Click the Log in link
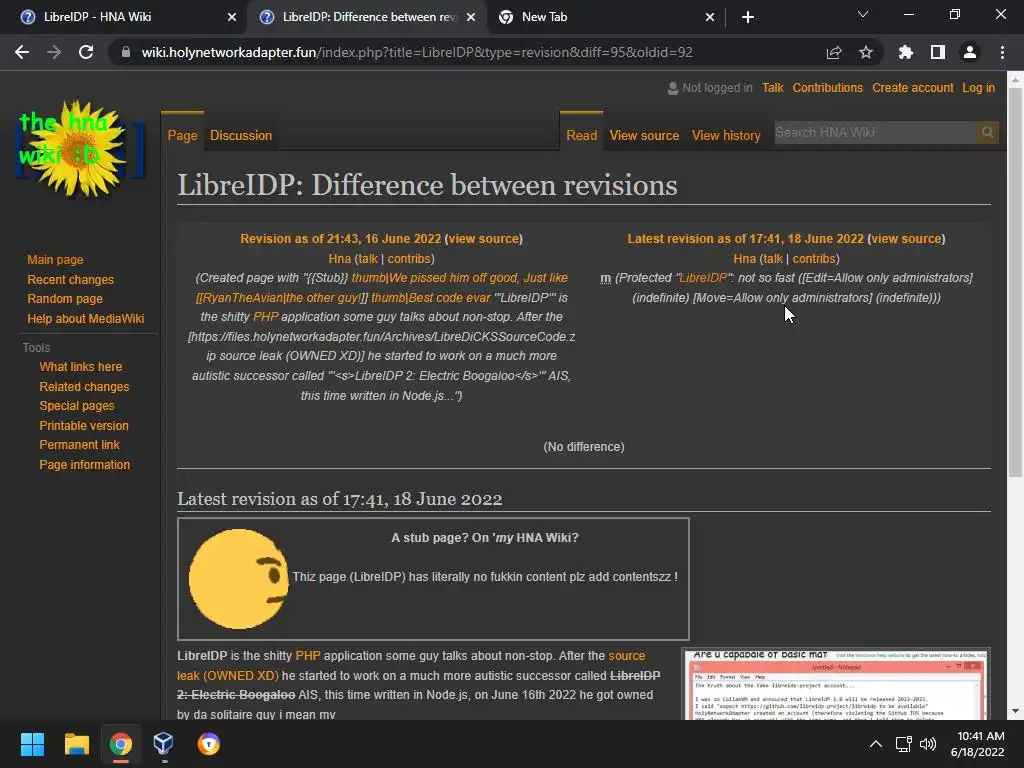The image size is (1024, 768). click(978, 88)
